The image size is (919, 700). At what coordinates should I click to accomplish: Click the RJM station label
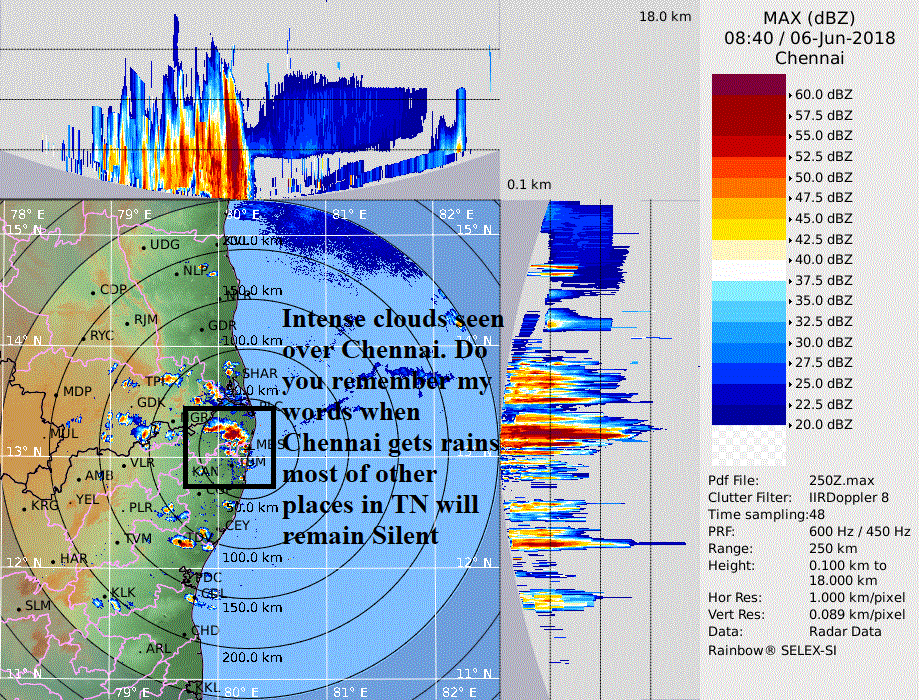pos(146,320)
